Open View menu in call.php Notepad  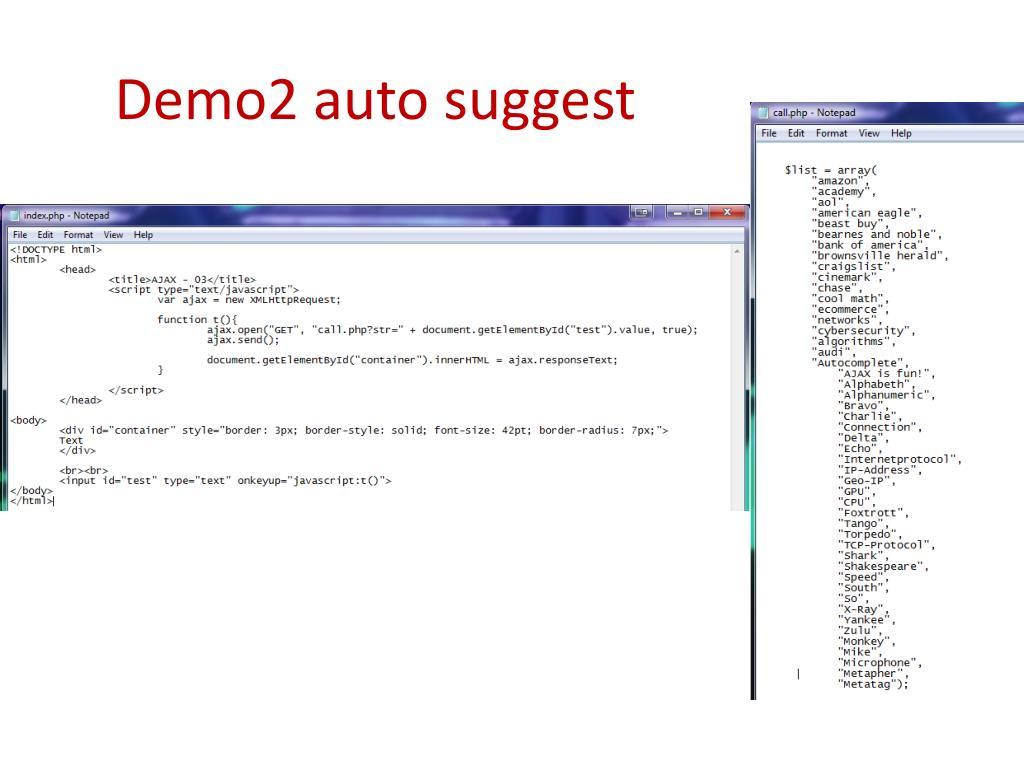point(869,133)
